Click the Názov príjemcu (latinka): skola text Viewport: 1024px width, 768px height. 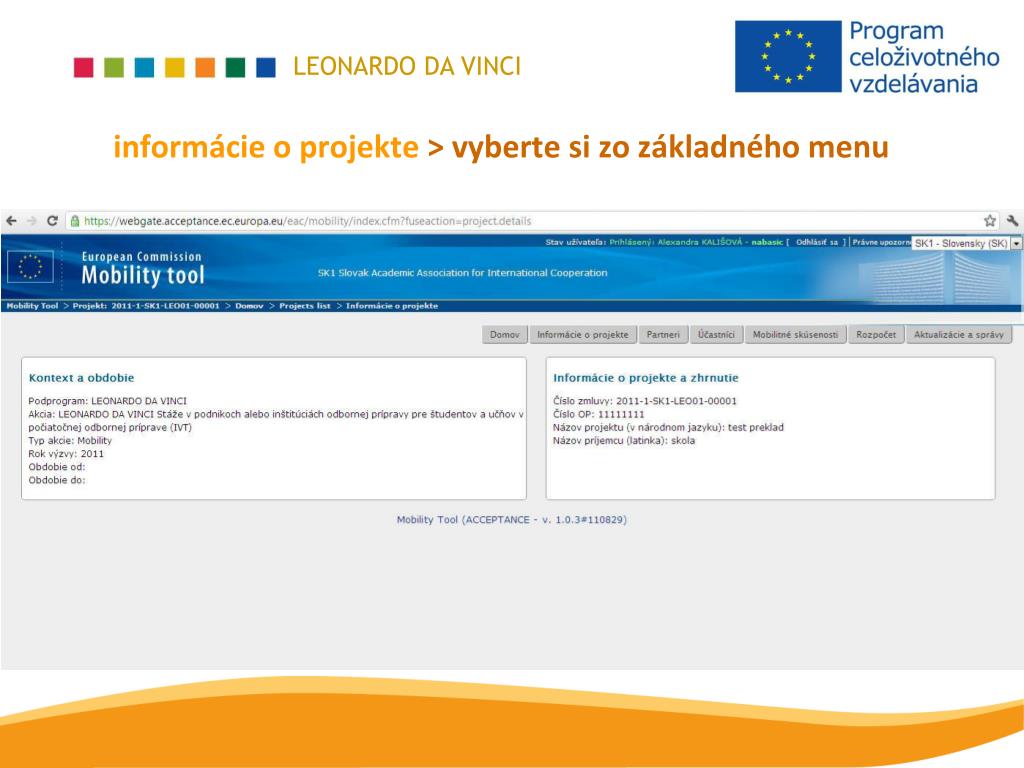point(624,440)
